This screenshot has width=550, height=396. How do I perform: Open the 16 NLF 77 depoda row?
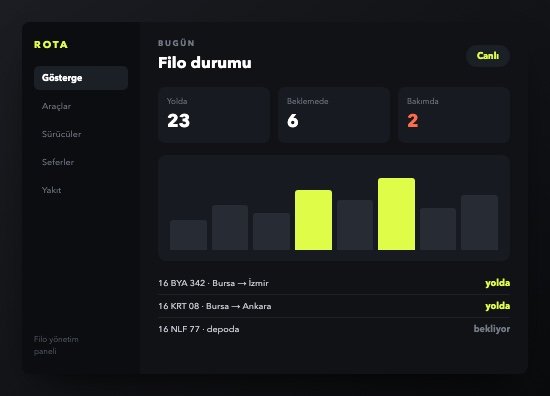click(334, 329)
